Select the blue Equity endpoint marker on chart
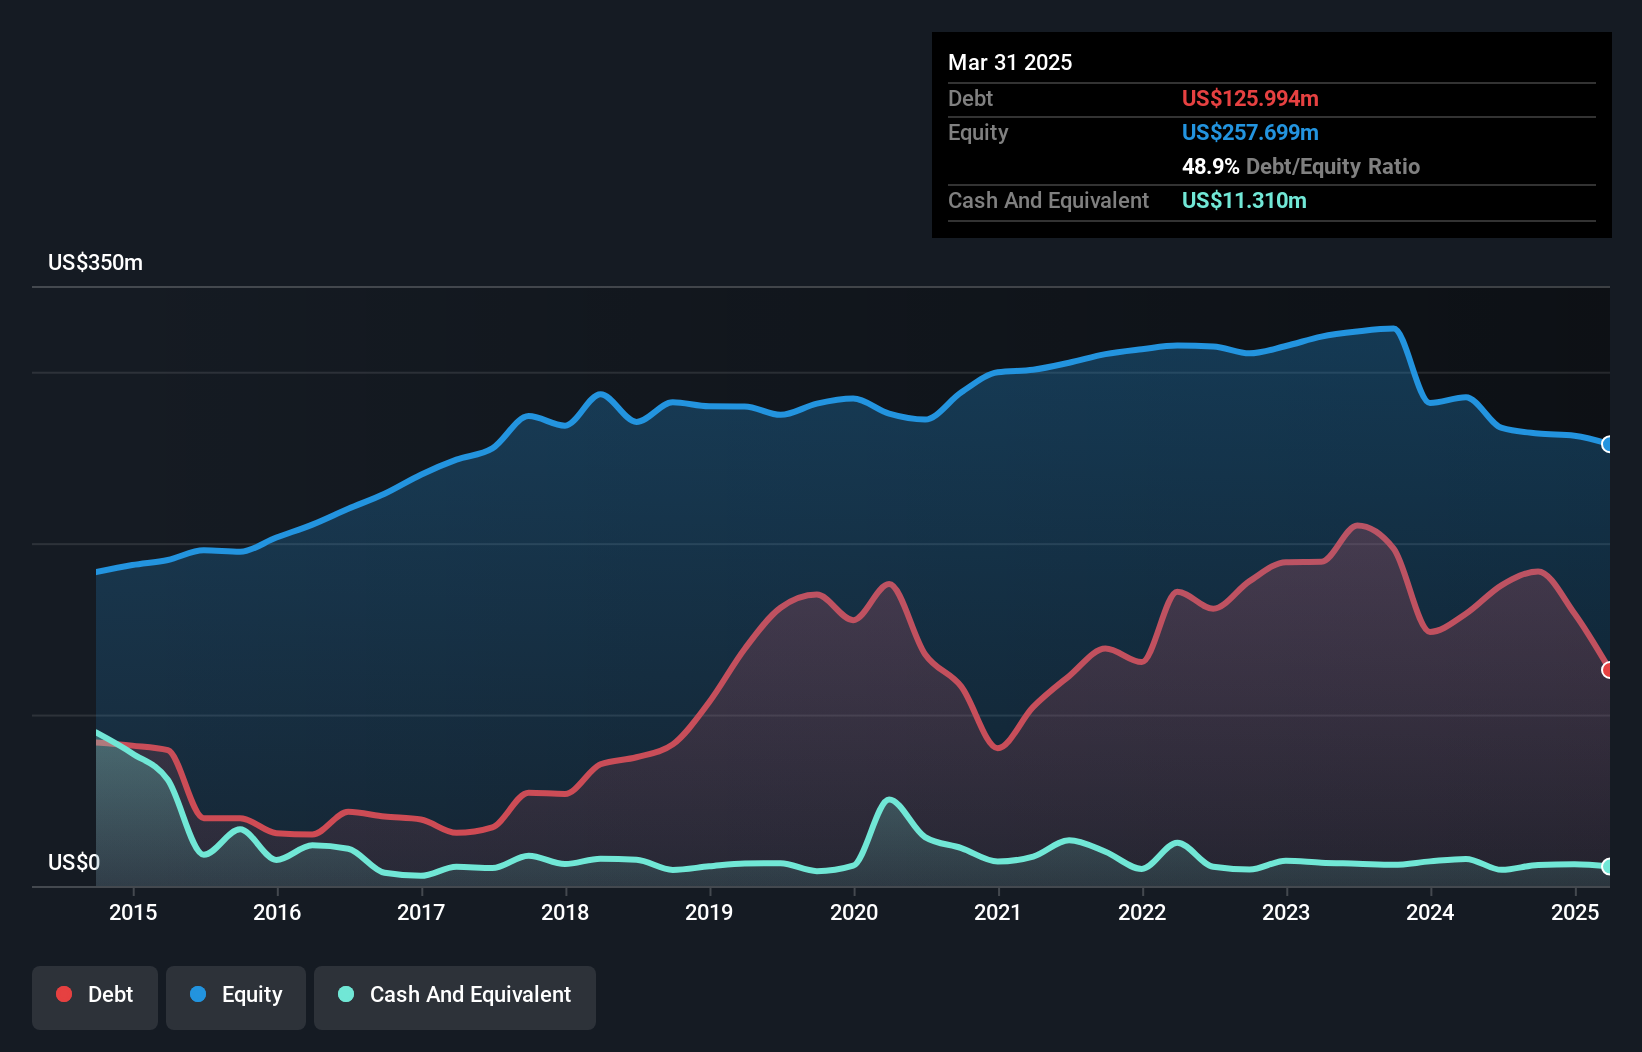 click(1607, 444)
